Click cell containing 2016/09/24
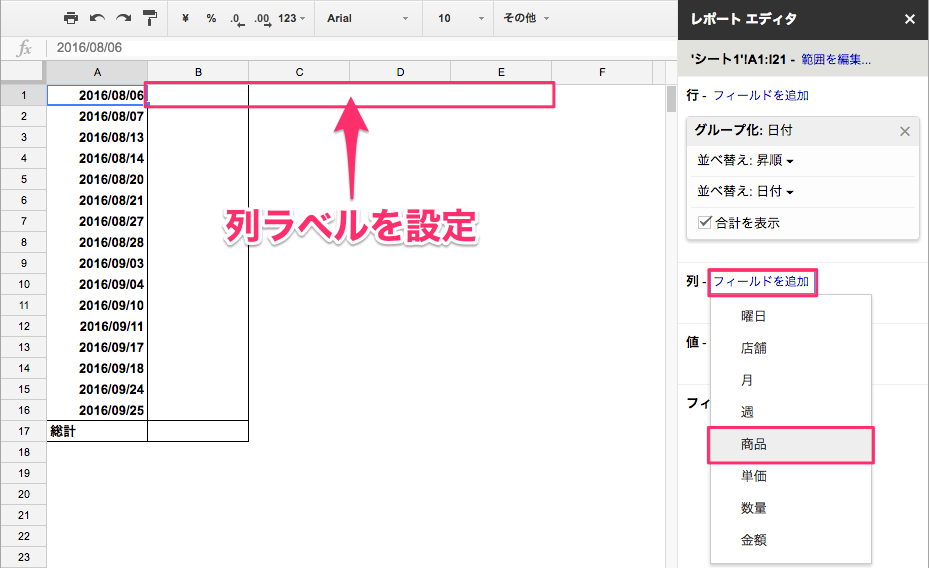 pos(97,389)
